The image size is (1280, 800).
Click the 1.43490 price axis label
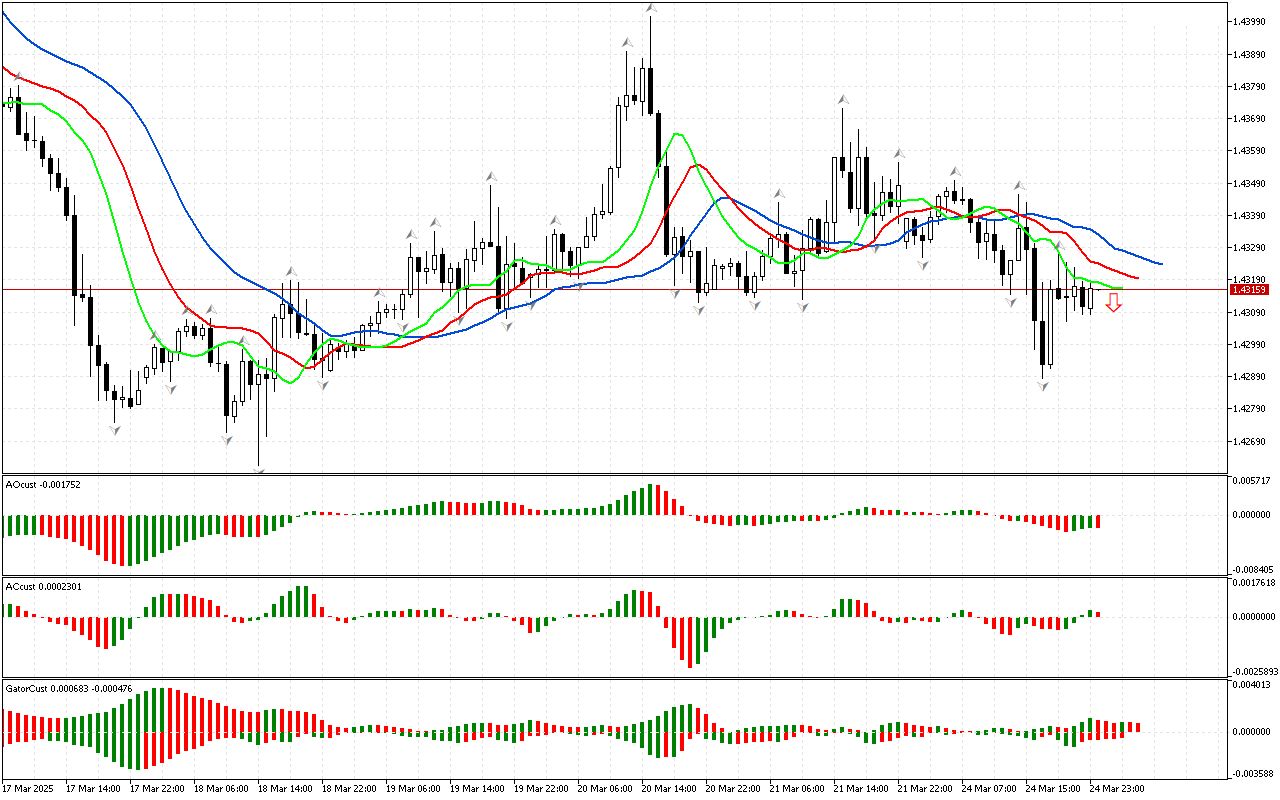1251,184
